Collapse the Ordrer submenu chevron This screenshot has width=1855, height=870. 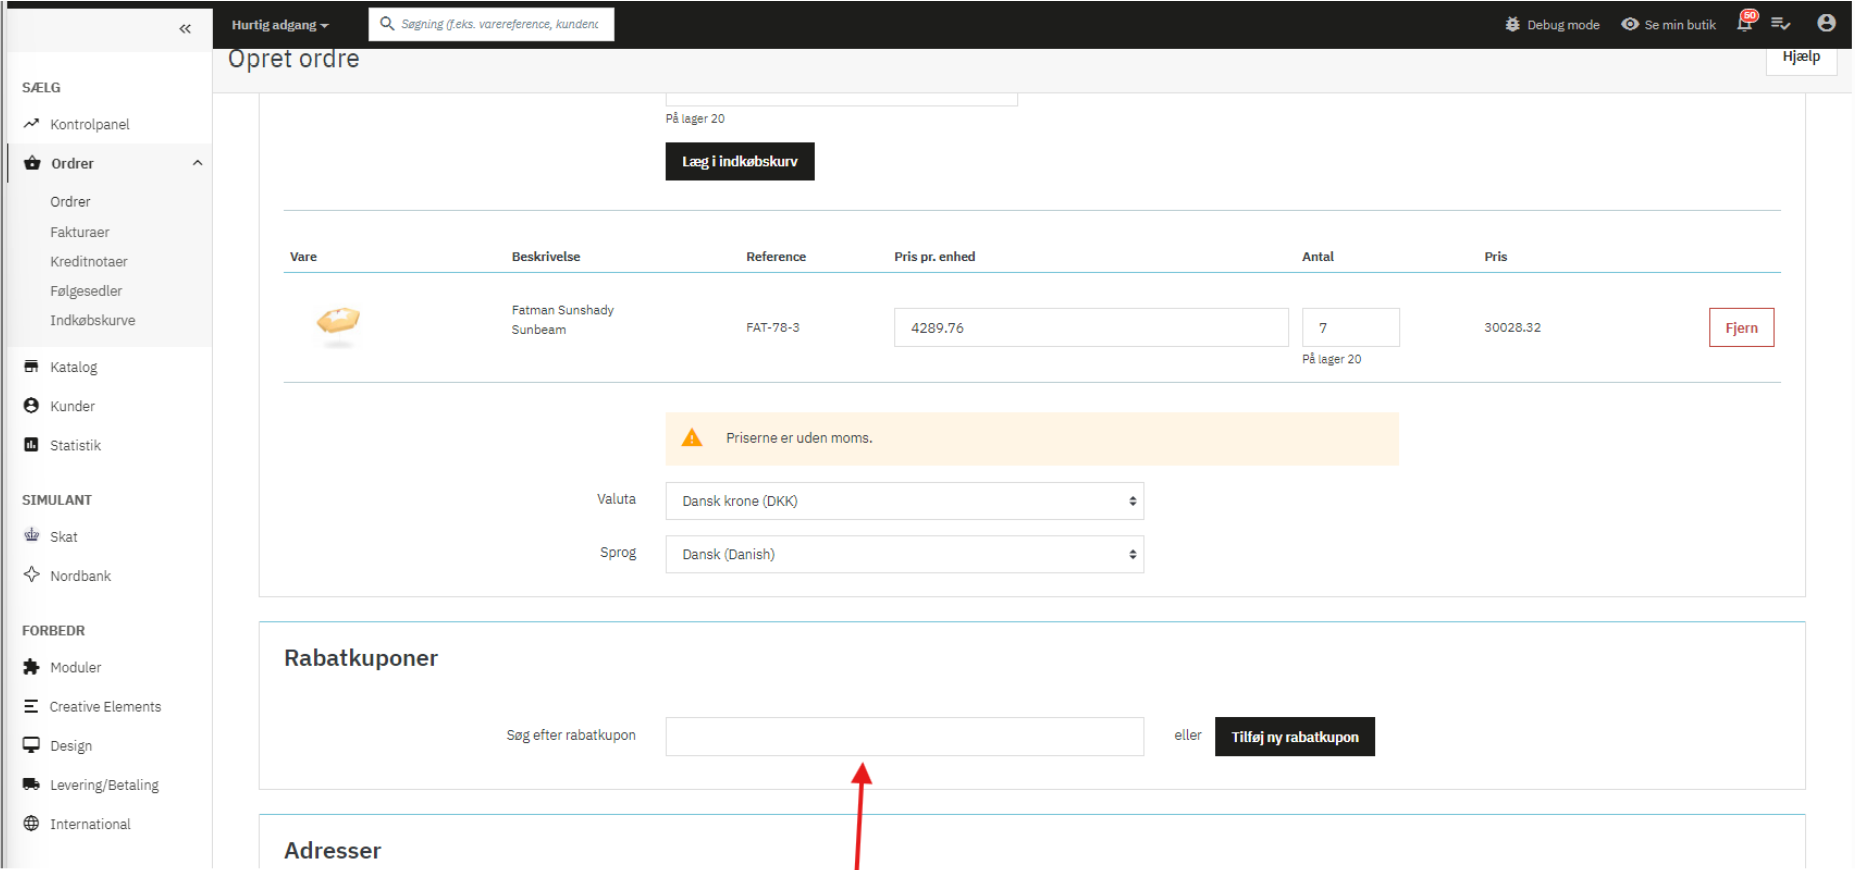(x=197, y=163)
